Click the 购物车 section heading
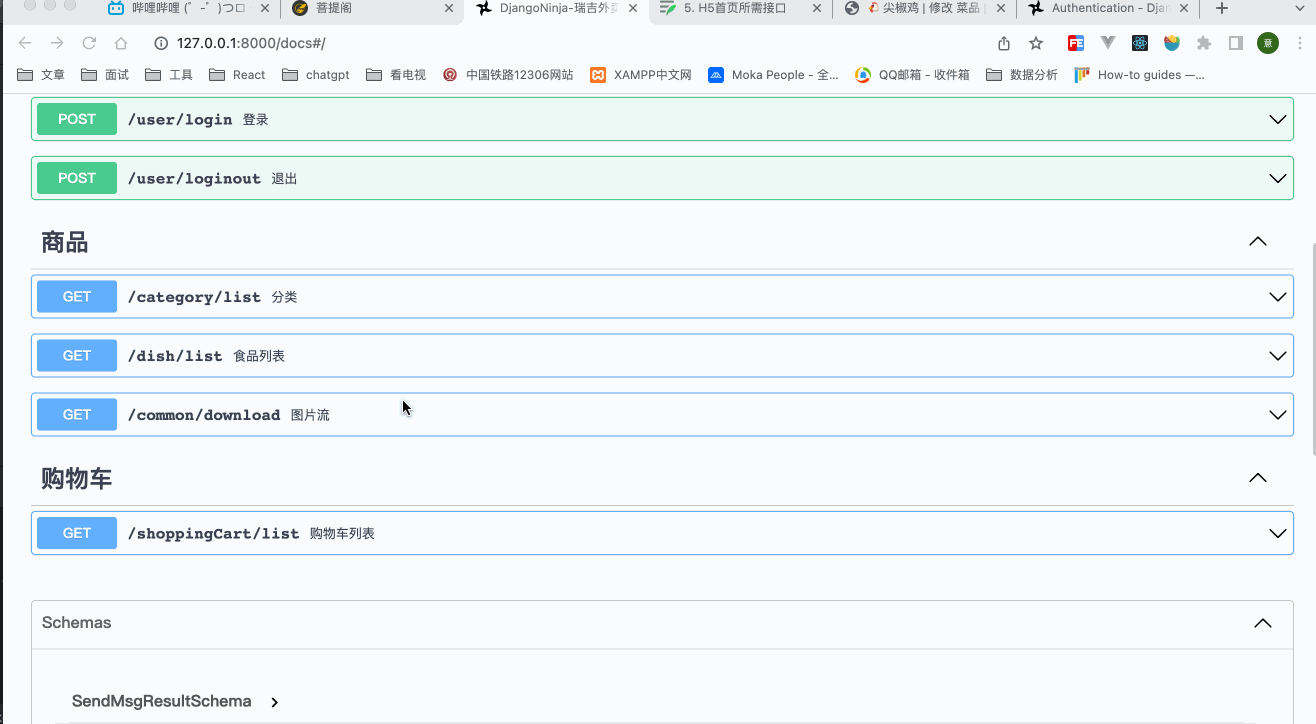1316x724 pixels. pos(77,478)
